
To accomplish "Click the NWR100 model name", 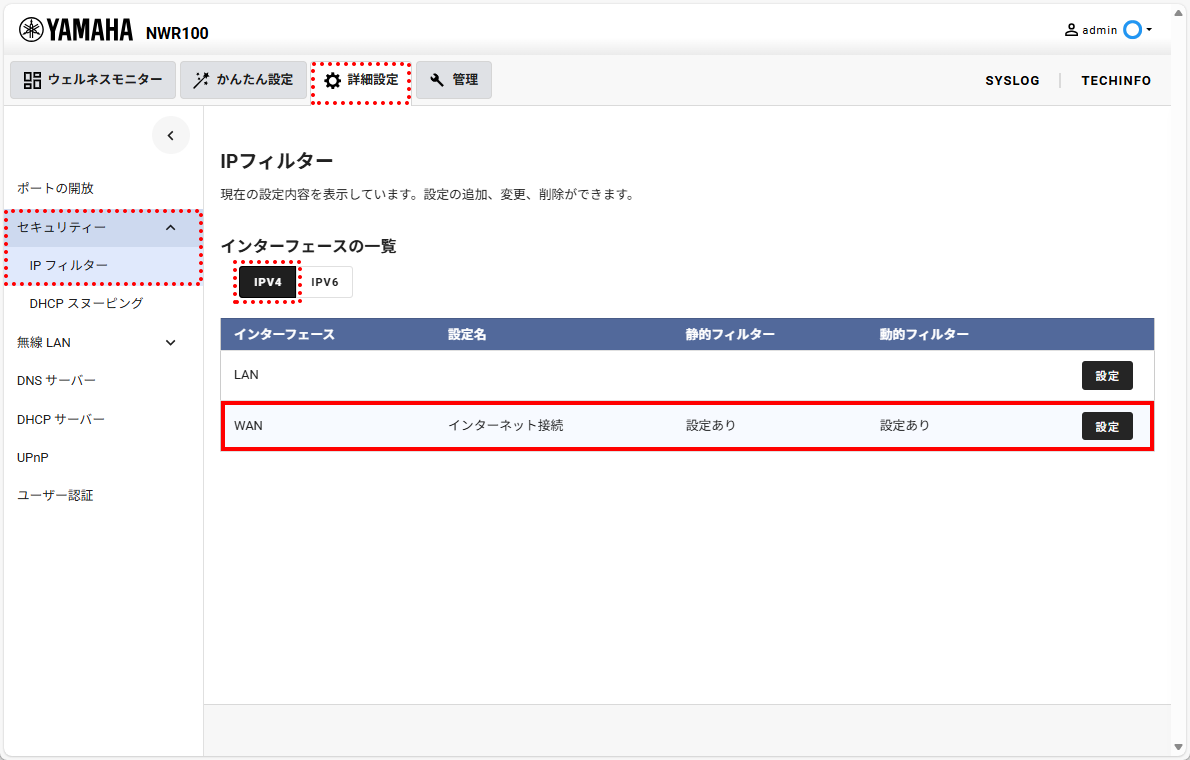I will (x=177, y=33).
